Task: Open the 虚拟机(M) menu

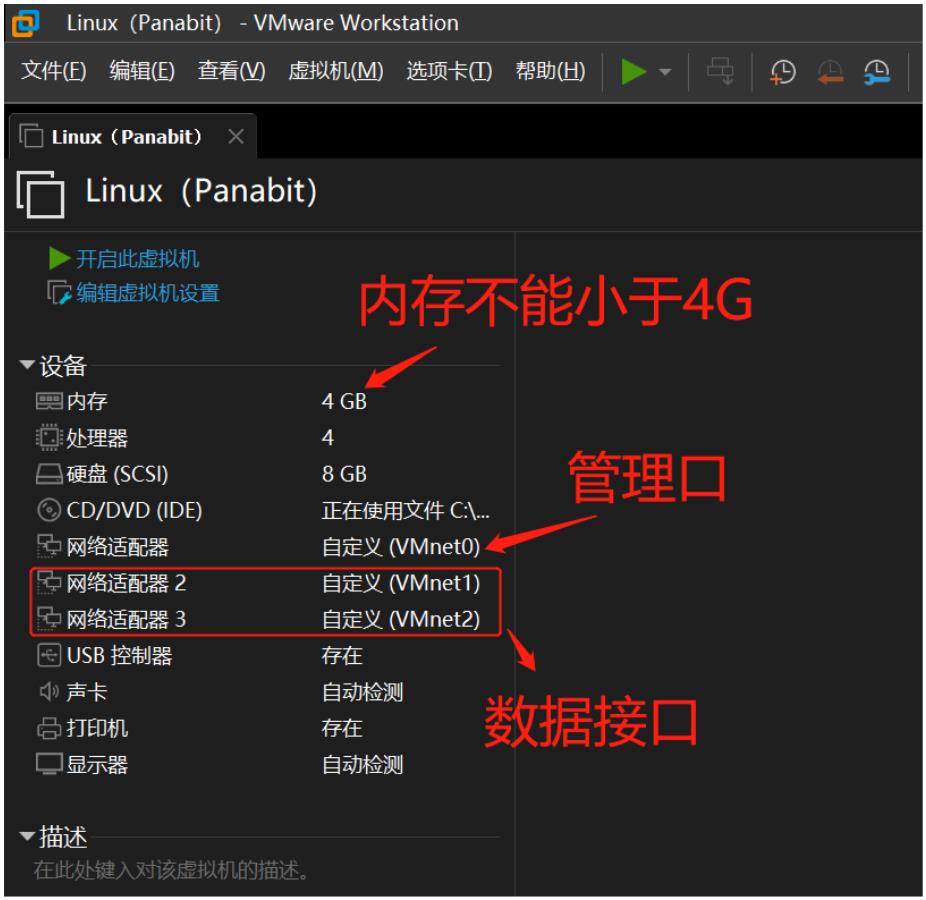Action: [x=336, y=71]
